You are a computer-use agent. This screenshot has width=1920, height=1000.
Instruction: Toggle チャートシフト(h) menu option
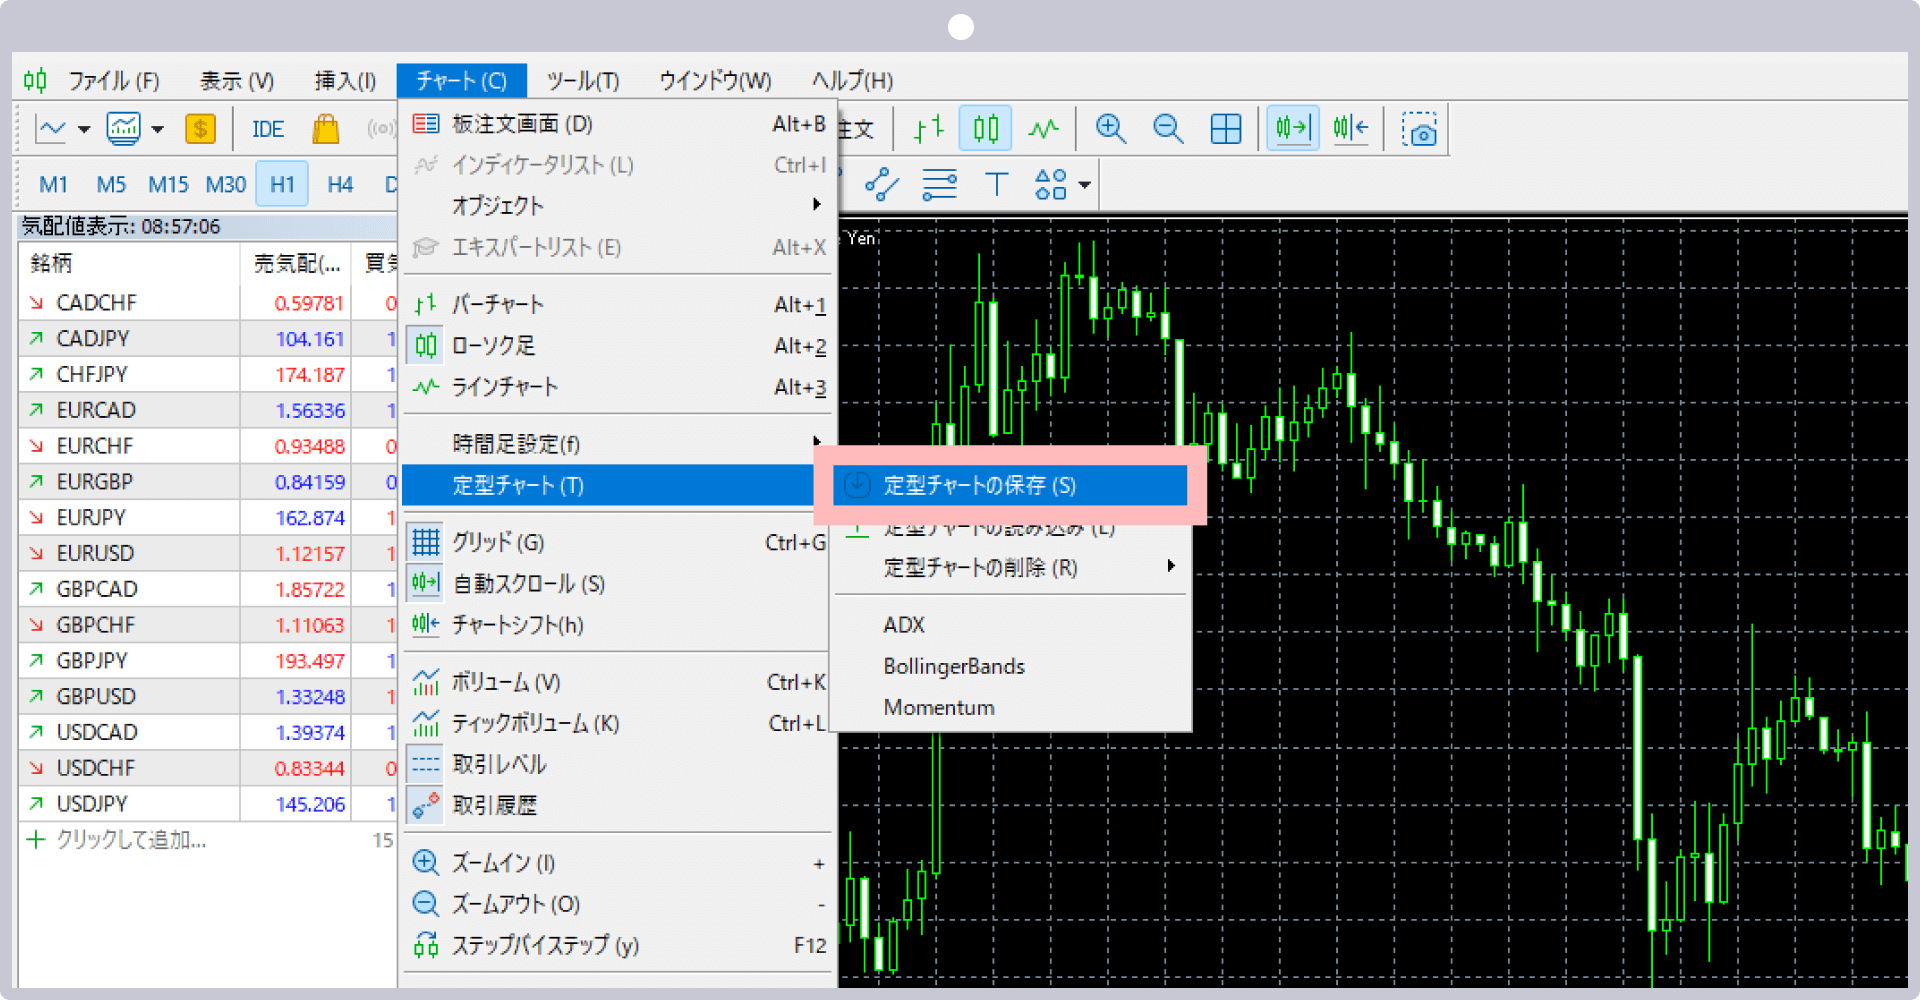[517, 625]
